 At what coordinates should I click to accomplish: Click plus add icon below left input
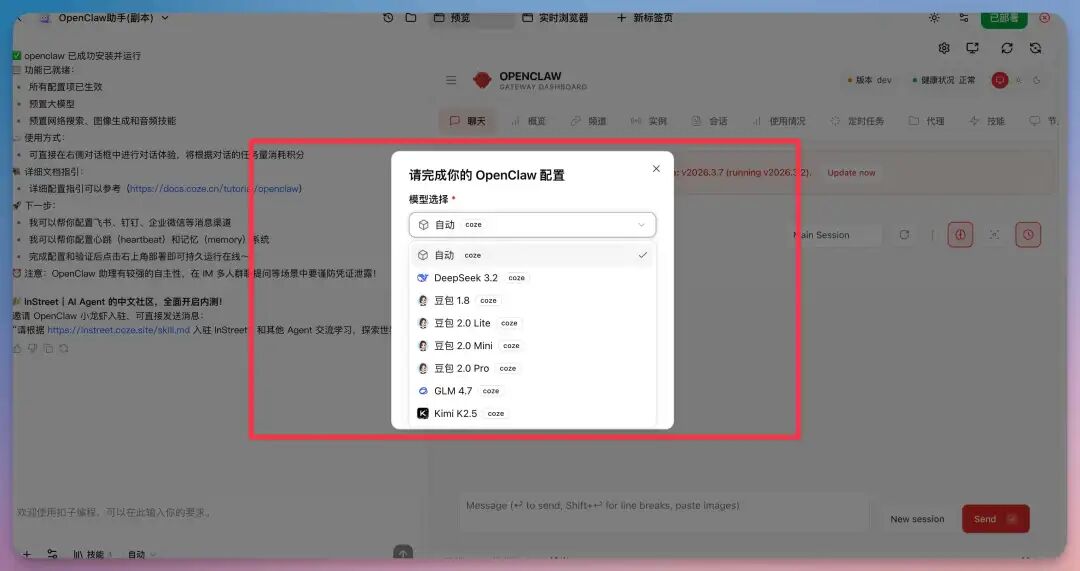point(27,554)
